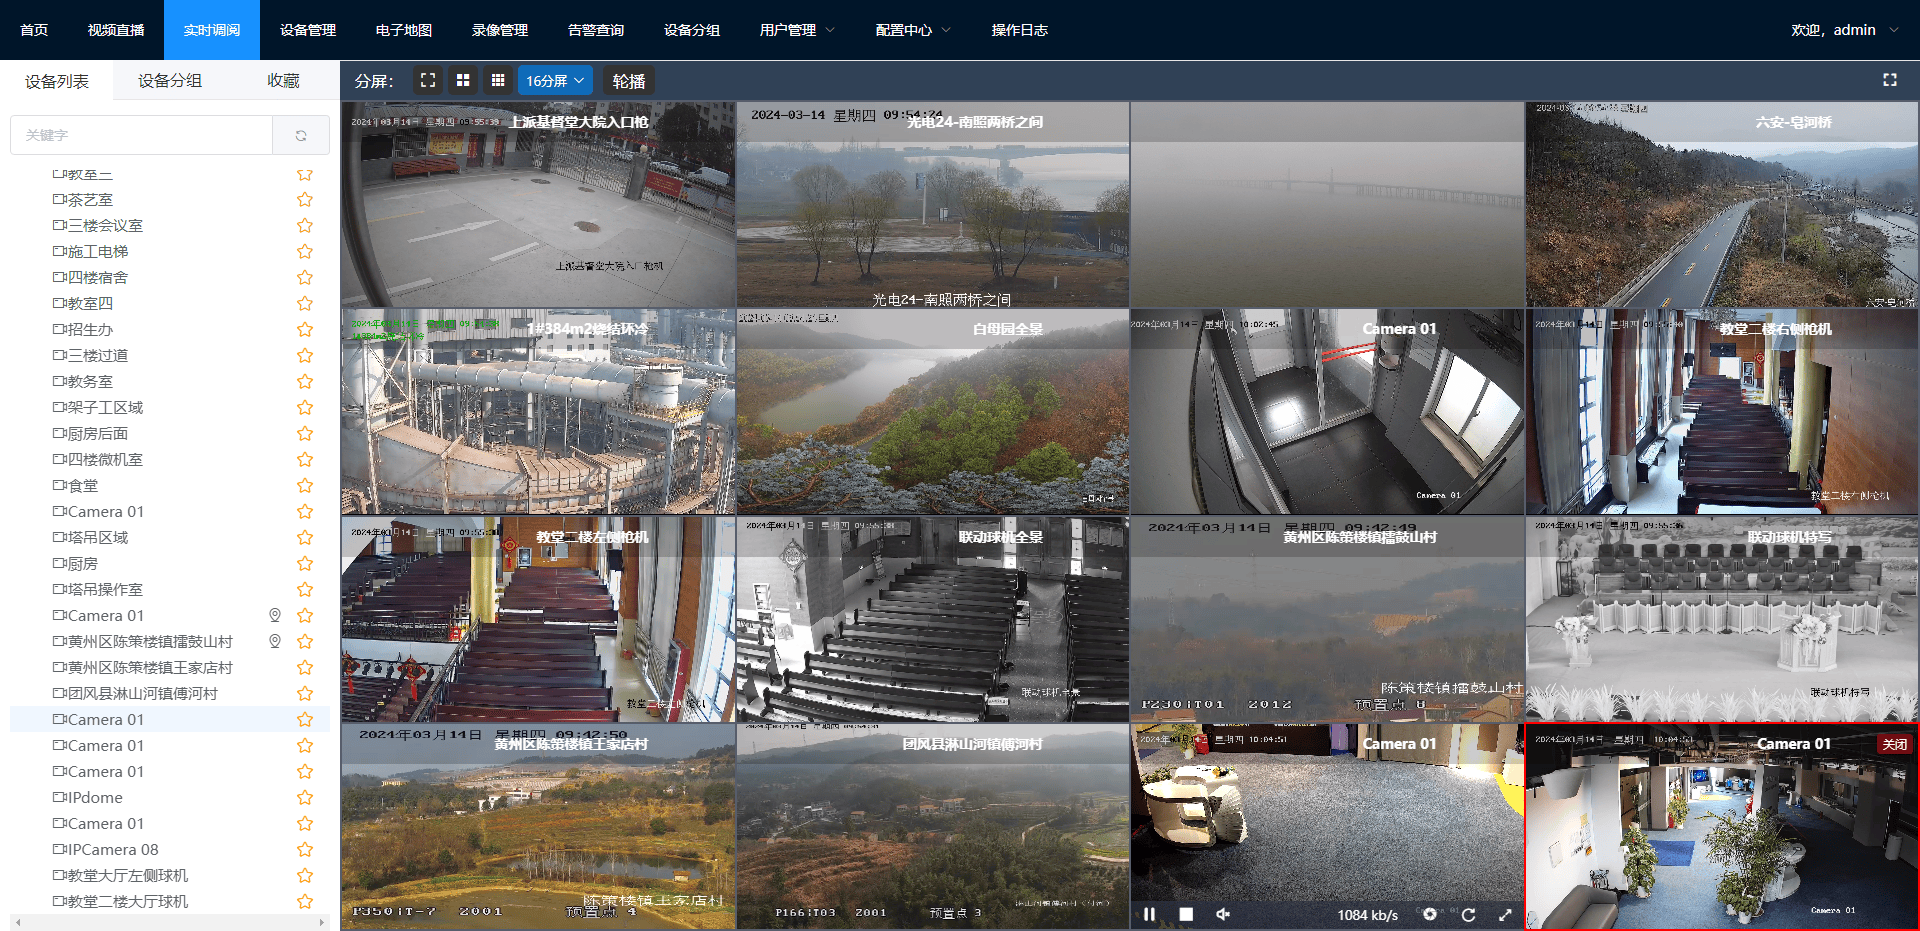Viewport: 1920px width, 931px height.
Task: Open the 电子地图 menu item
Action: [403, 30]
